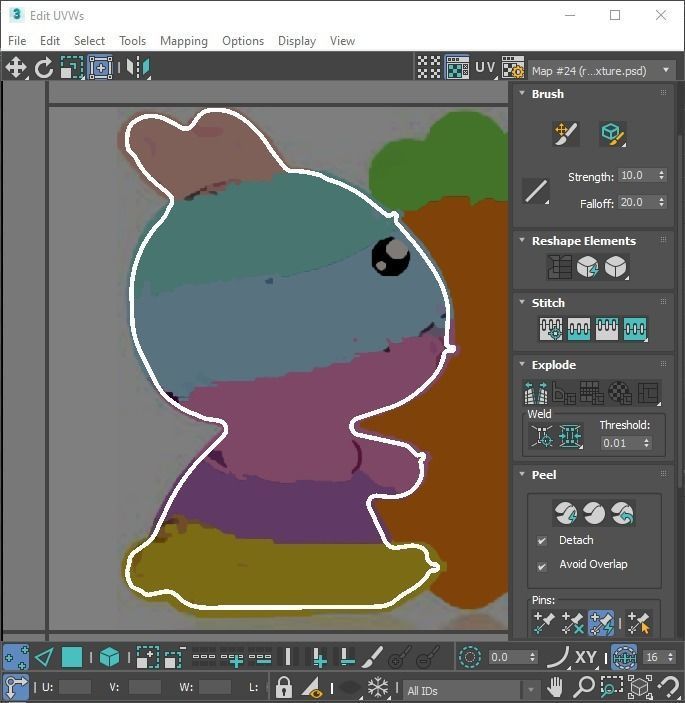Toggle the Auto Pin Moved Vertices icon

pyautogui.click(x=601, y=623)
